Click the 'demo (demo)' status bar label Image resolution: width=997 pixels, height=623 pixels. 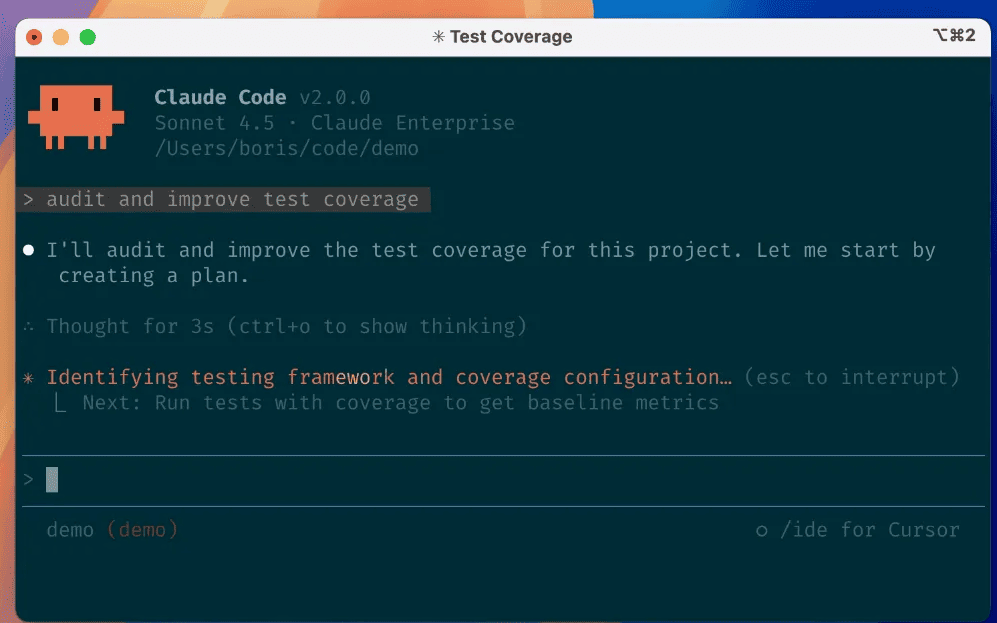112,530
